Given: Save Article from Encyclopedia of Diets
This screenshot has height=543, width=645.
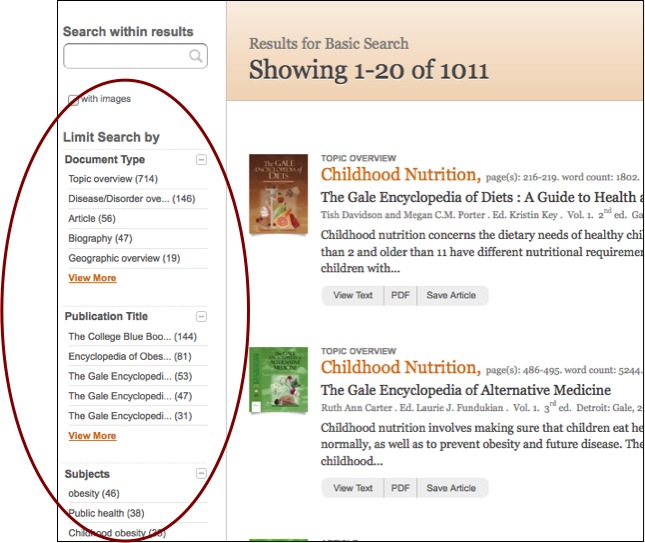Looking at the screenshot, I should [452, 295].
